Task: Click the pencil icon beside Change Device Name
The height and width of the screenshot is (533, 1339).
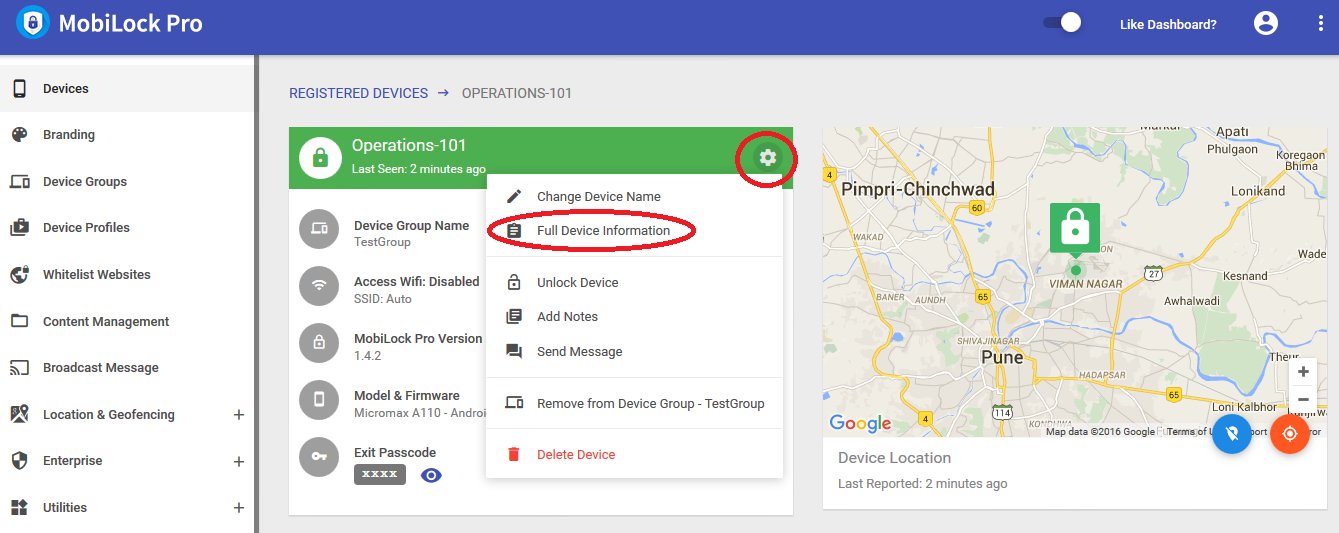Action: click(514, 196)
